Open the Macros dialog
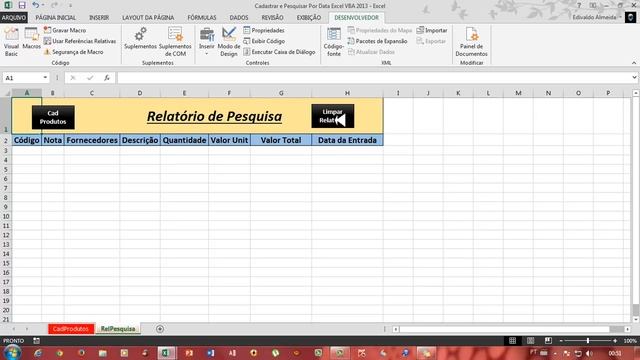Viewport: 640px width, 360px height. (31, 39)
